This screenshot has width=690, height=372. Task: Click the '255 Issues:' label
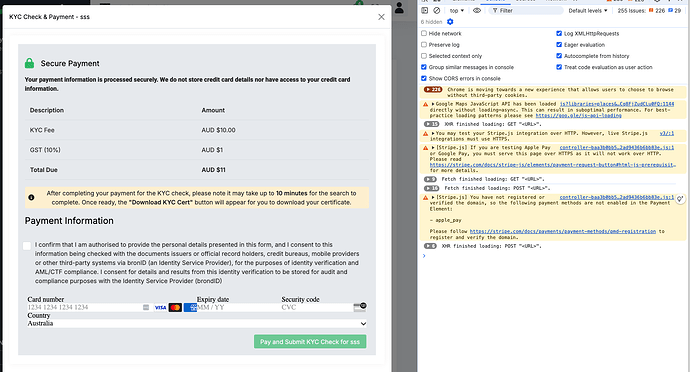coord(631,11)
